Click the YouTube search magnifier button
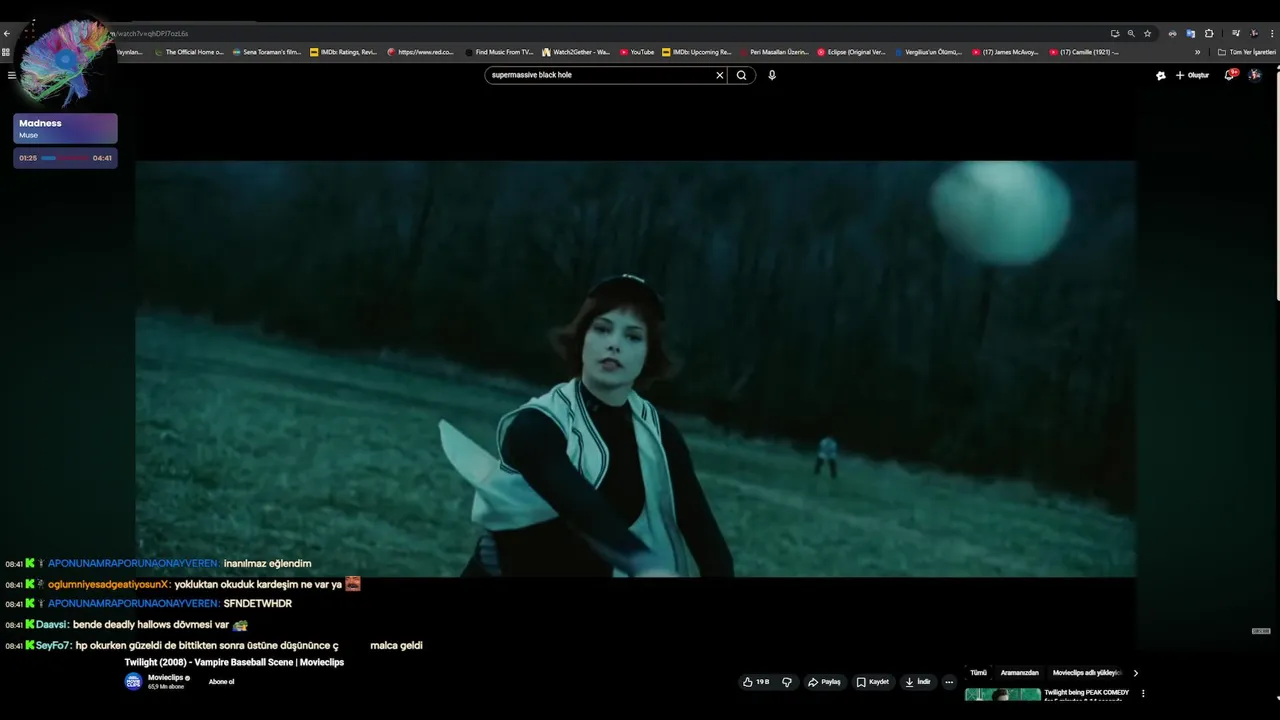The width and height of the screenshot is (1280, 720). pyautogui.click(x=741, y=75)
